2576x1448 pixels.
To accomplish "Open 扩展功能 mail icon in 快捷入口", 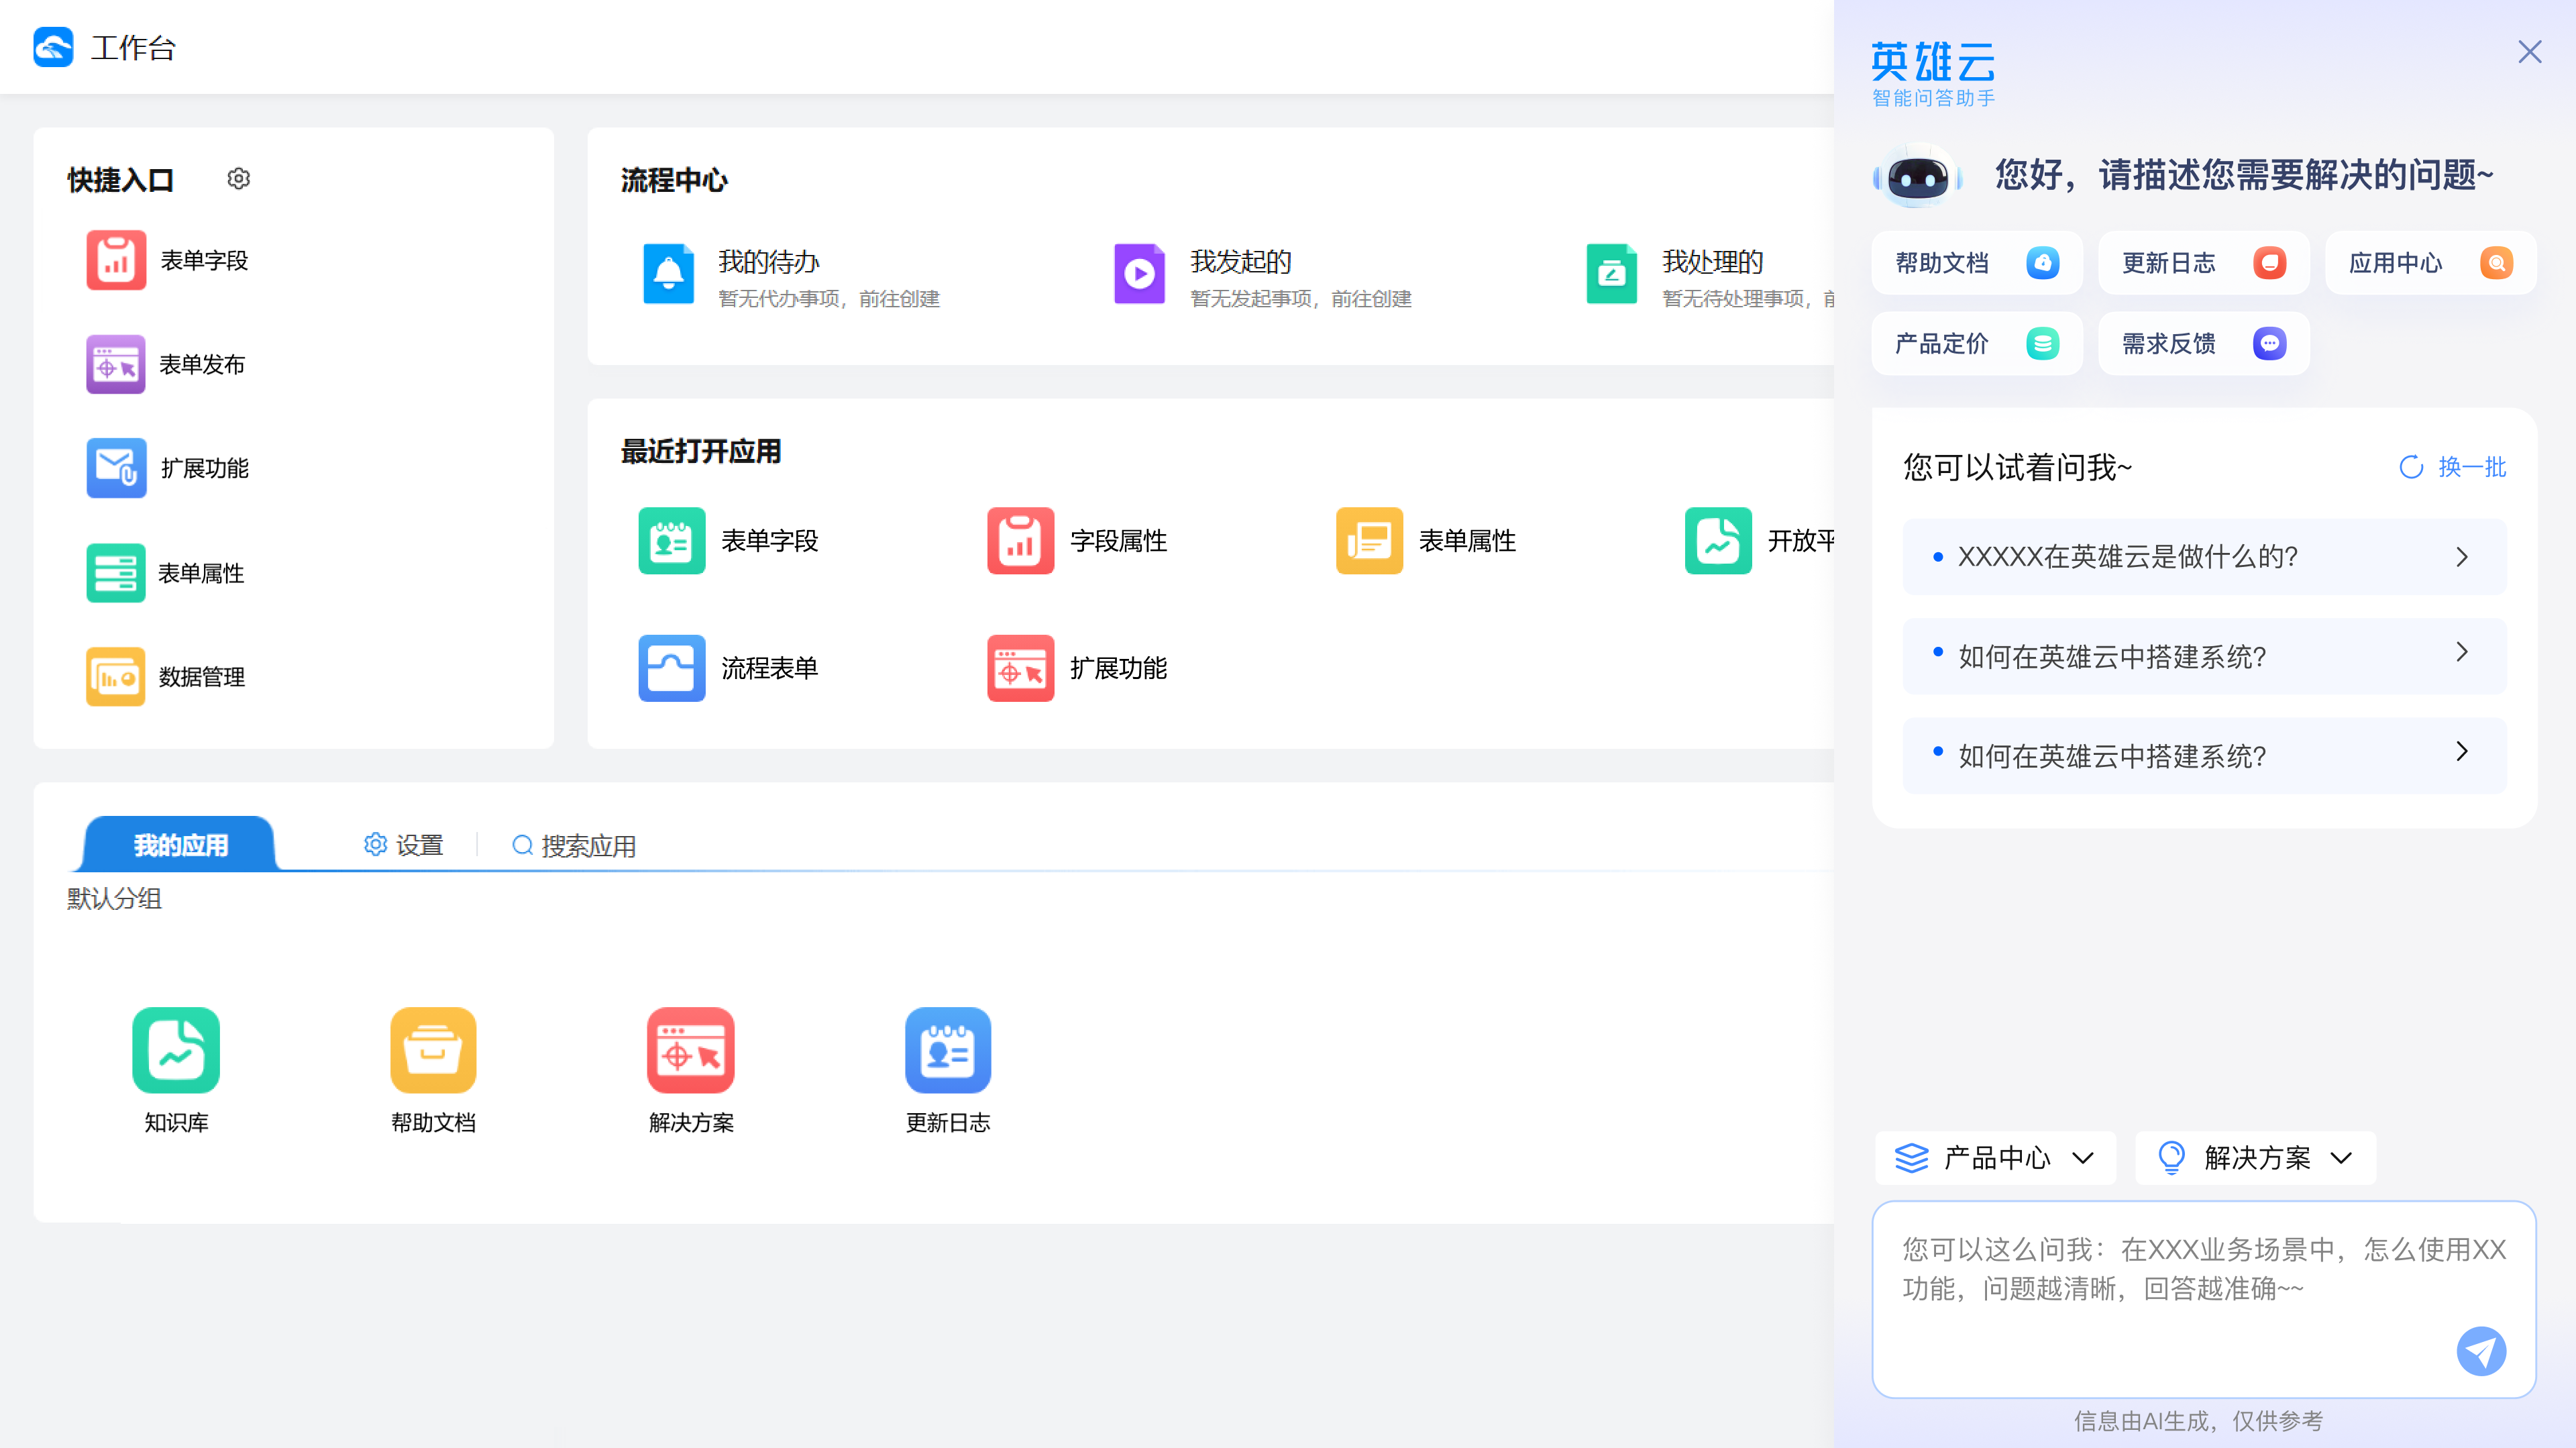I will click(116, 468).
